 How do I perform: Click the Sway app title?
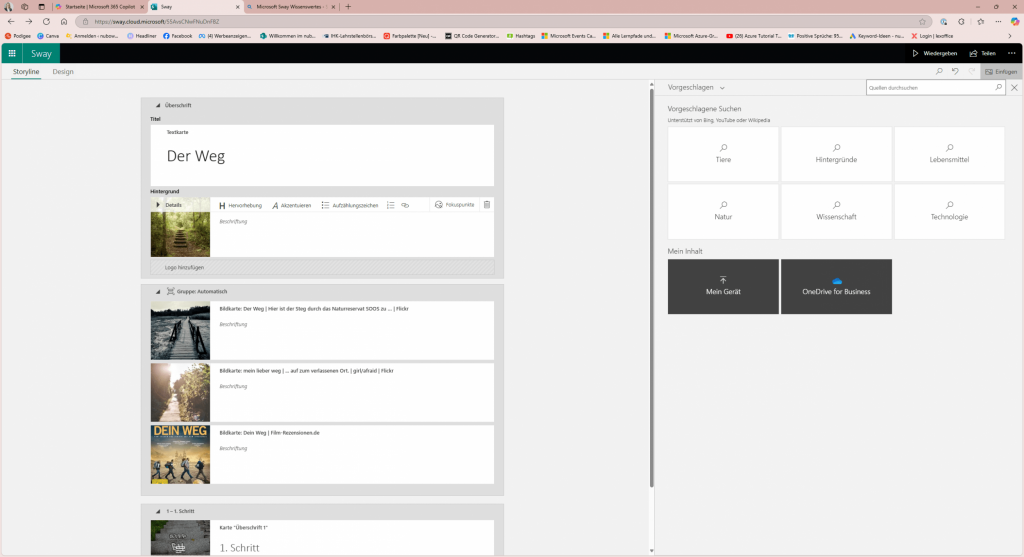point(41,54)
